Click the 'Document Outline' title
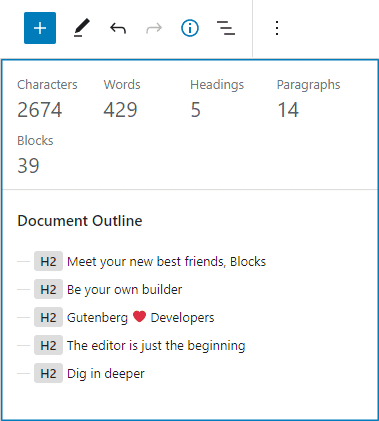The width and height of the screenshot is (379, 421). (80, 221)
